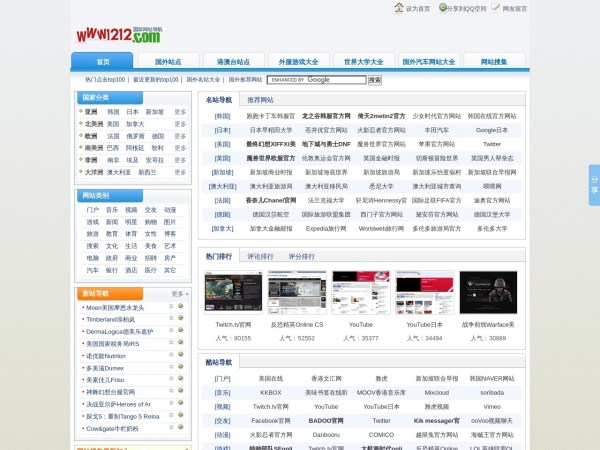Click the www1212.com site logo
This screenshot has height=450, width=600.
118,34
